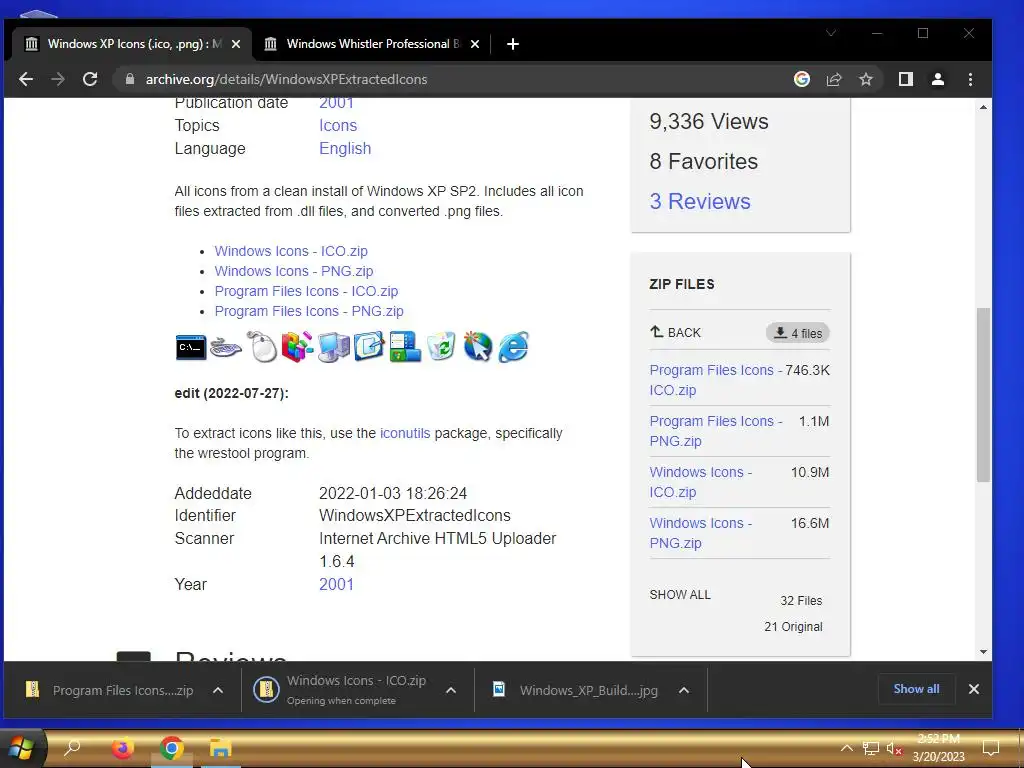This screenshot has width=1024, height=768.
Task: Launch Firefox from the taskbar
Action: coord(122,748)
